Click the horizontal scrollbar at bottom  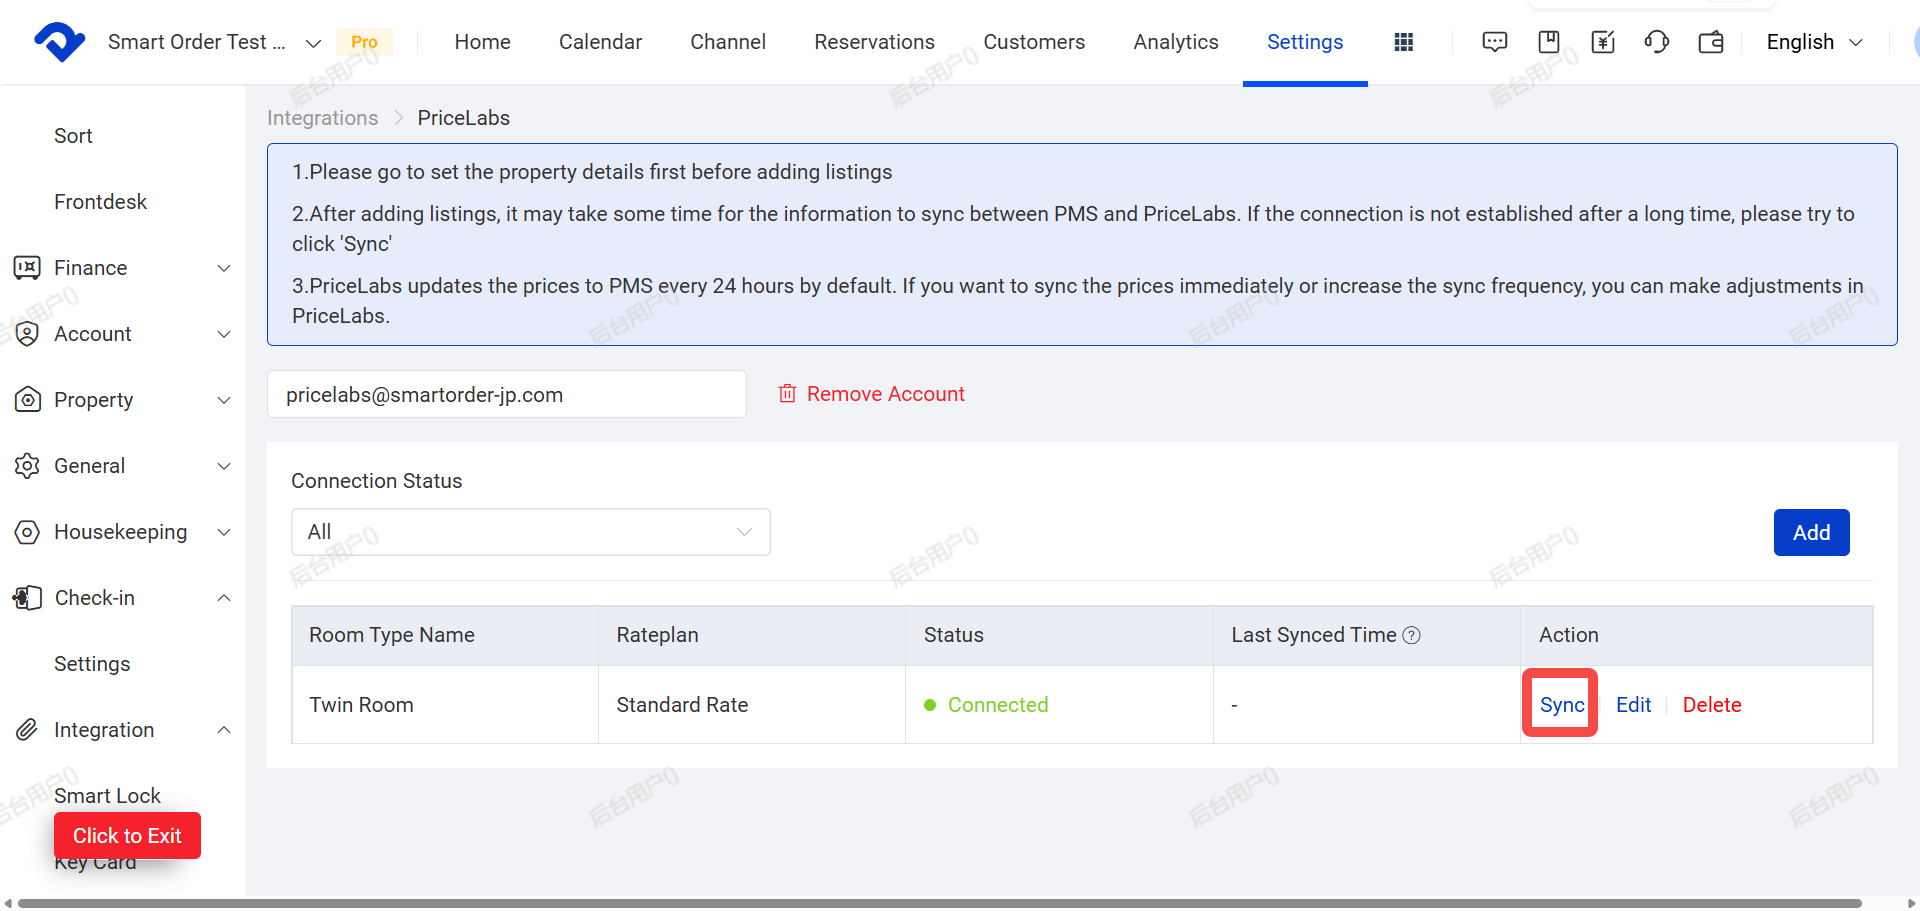(x=940, y=903)
